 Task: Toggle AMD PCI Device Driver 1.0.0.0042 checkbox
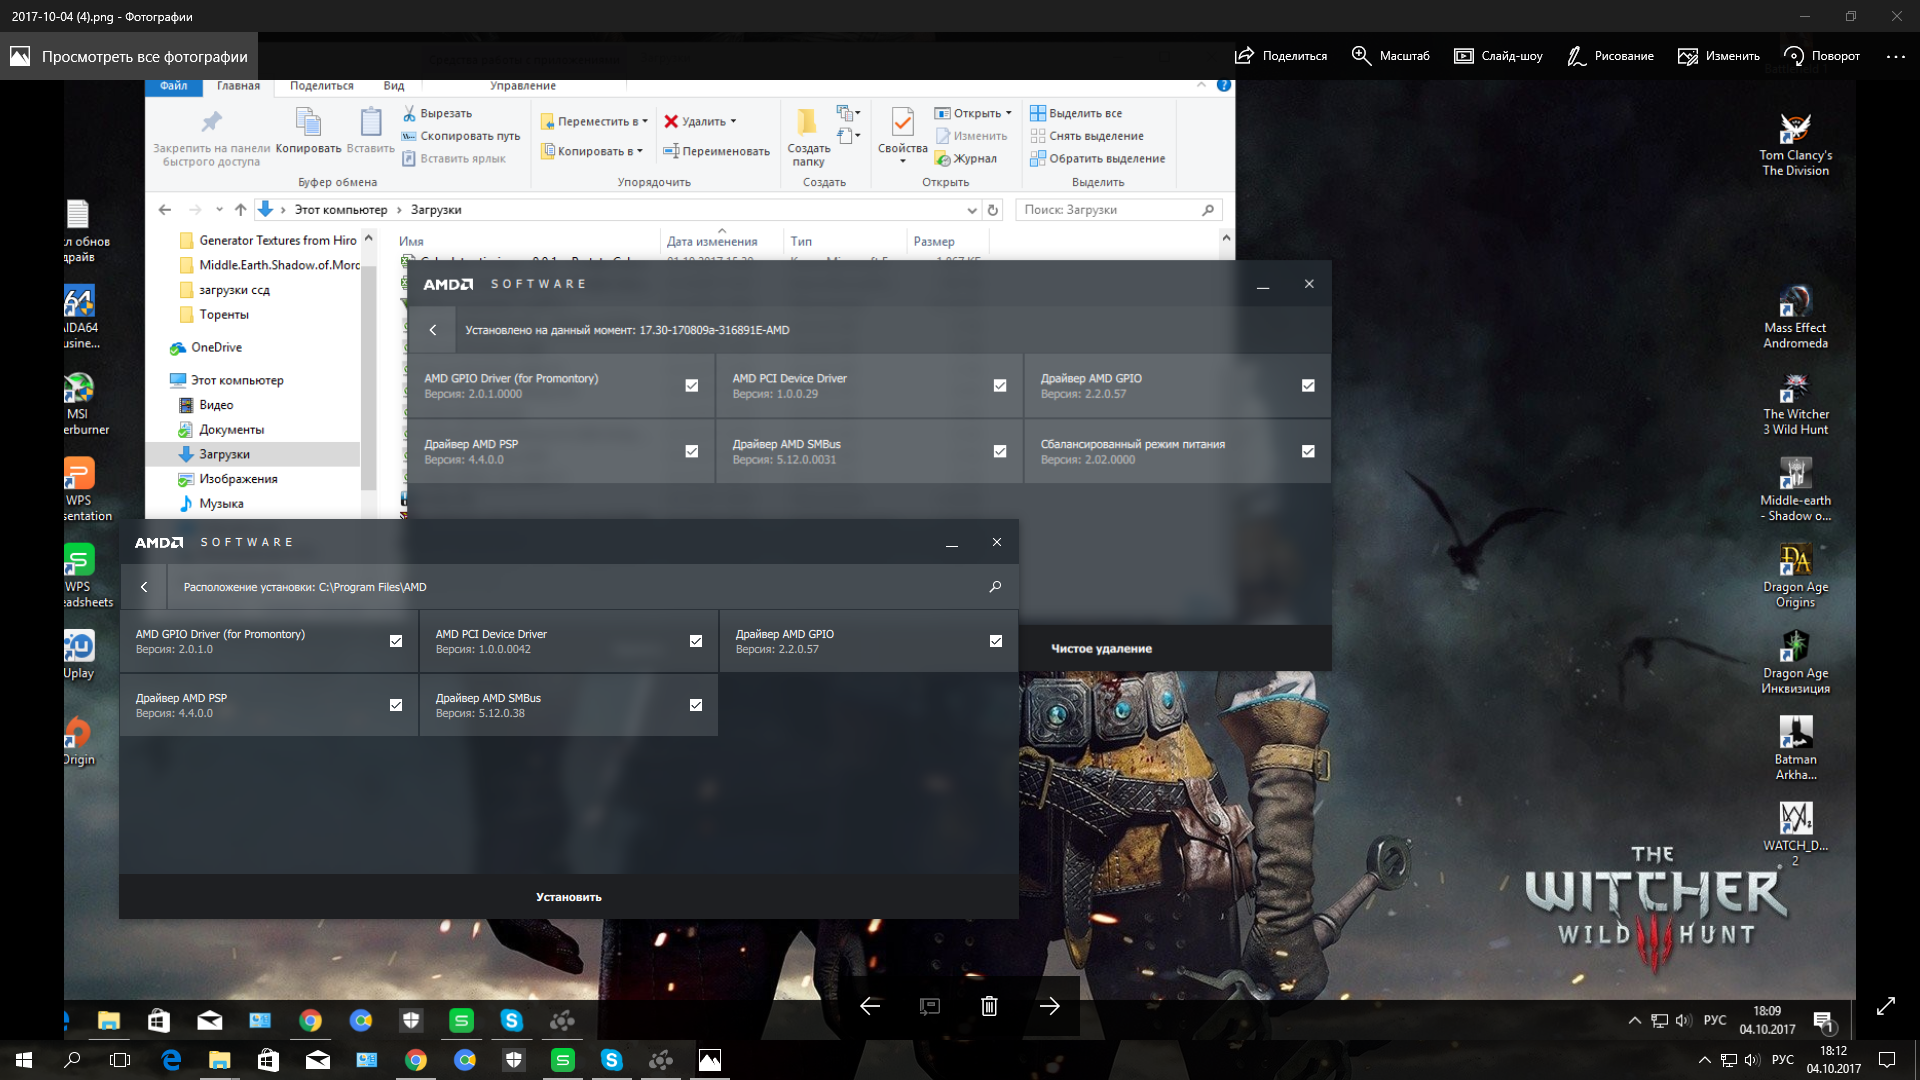pos(696,641)
